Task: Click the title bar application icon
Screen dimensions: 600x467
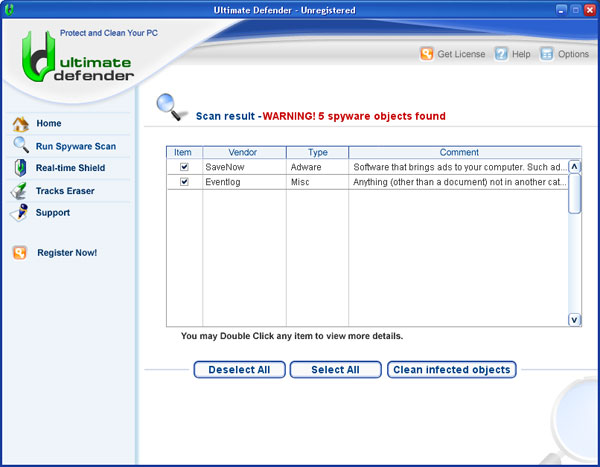Action: [x=9, y=10]
